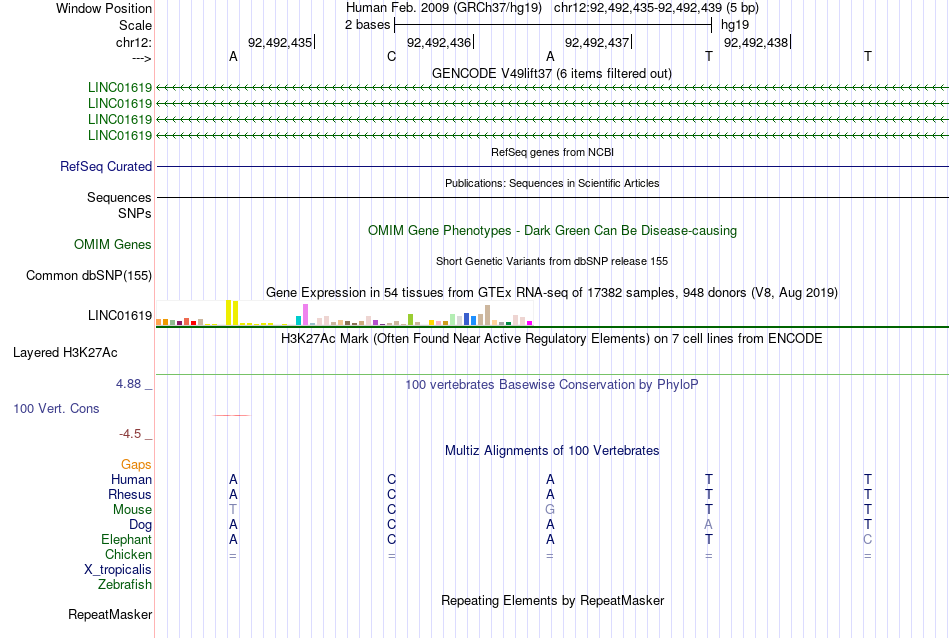
Task: Select the RefSeq Curated track label
Action: point(106,167)
